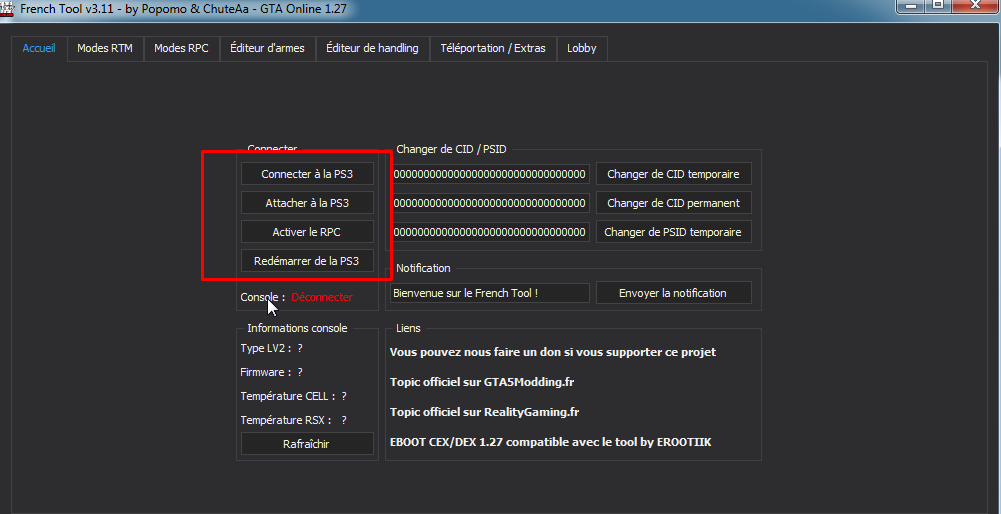The image size is (1001, 514).
Task: Click the Rafraîchir button
Action: tap(307, 444)
